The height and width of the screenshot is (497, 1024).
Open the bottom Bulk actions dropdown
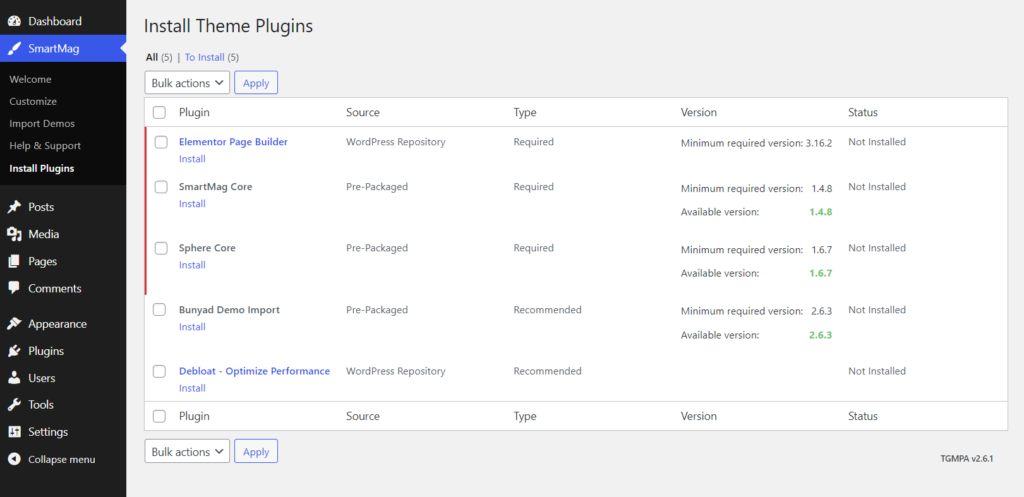click(x=187, y=451)
